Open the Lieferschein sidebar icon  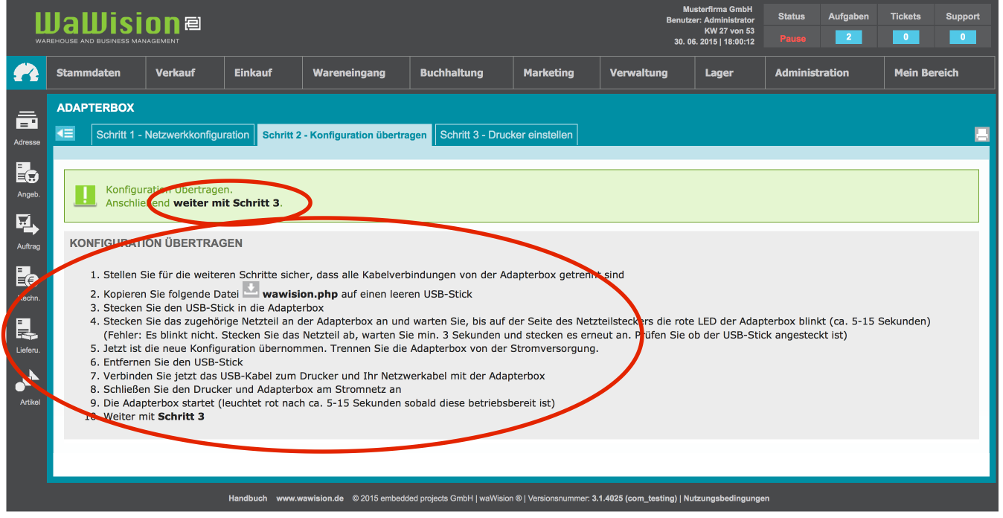(x=27, y=330)
